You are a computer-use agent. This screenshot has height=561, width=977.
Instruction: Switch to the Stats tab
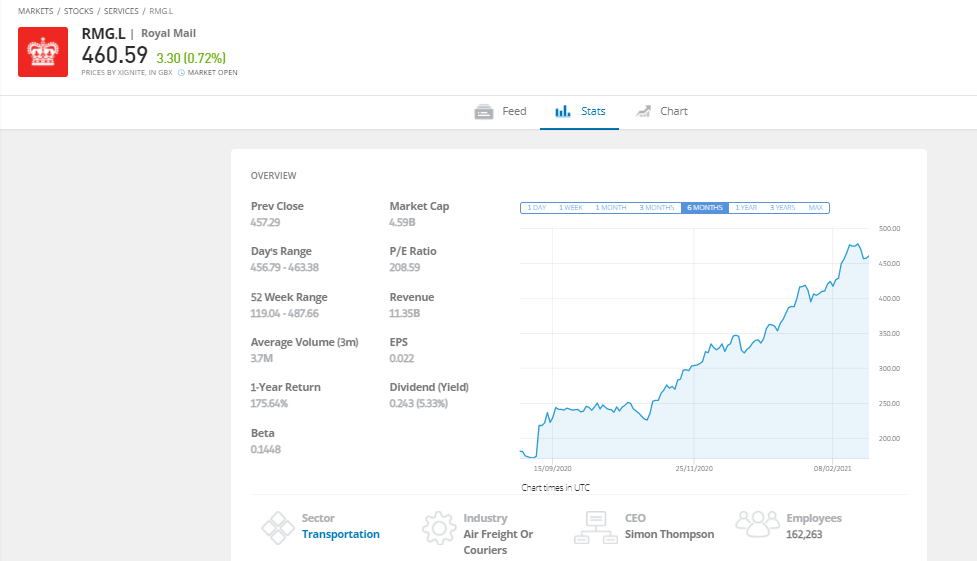click(579, 112)
